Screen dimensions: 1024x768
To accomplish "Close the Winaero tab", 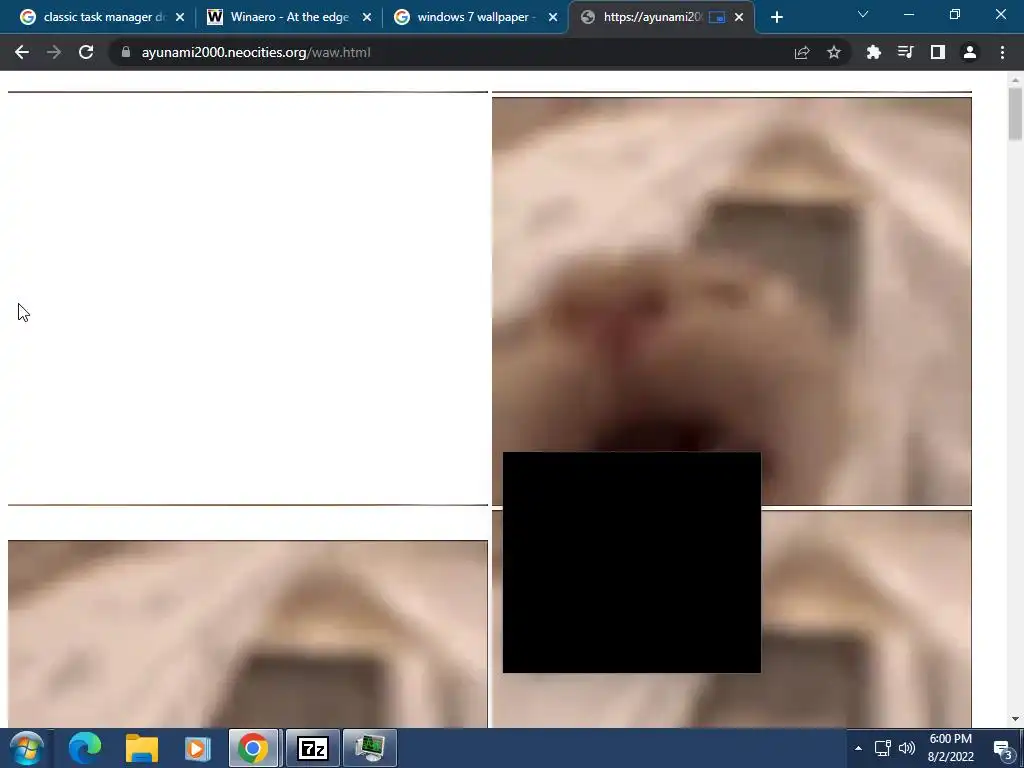I will pyautogui.click(x=367, y=17).
